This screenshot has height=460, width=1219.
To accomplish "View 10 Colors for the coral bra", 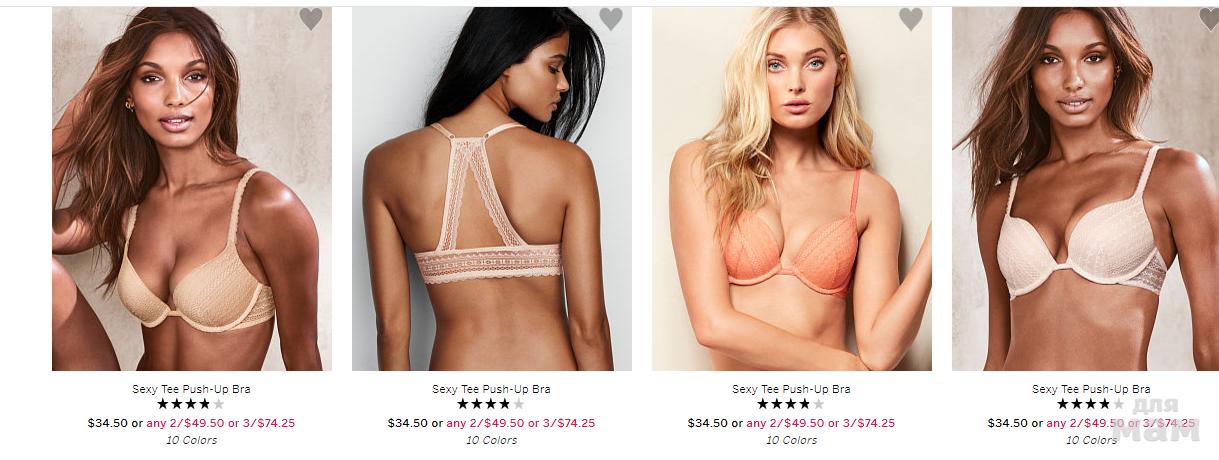I will (791, 440).
